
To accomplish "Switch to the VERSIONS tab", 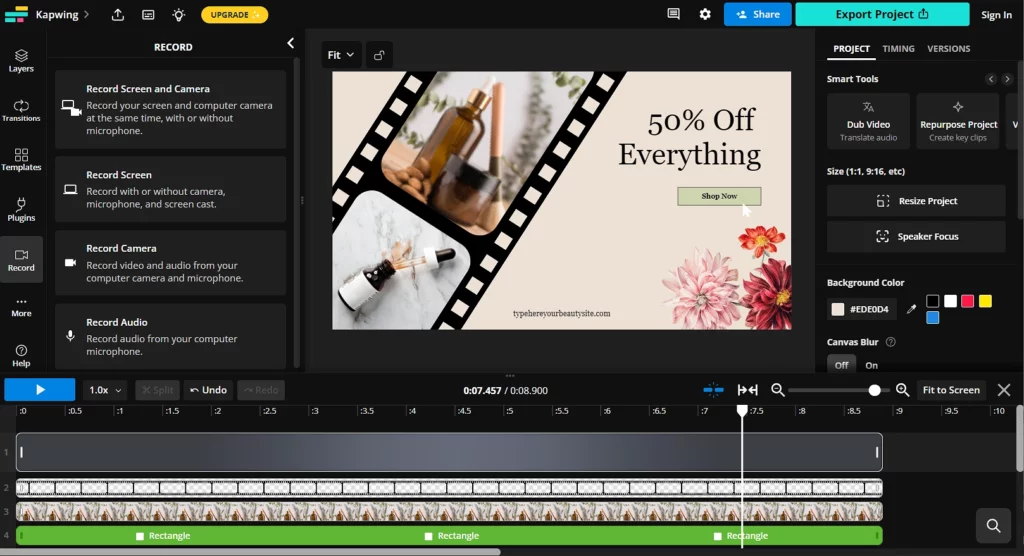I will [948, 48].
